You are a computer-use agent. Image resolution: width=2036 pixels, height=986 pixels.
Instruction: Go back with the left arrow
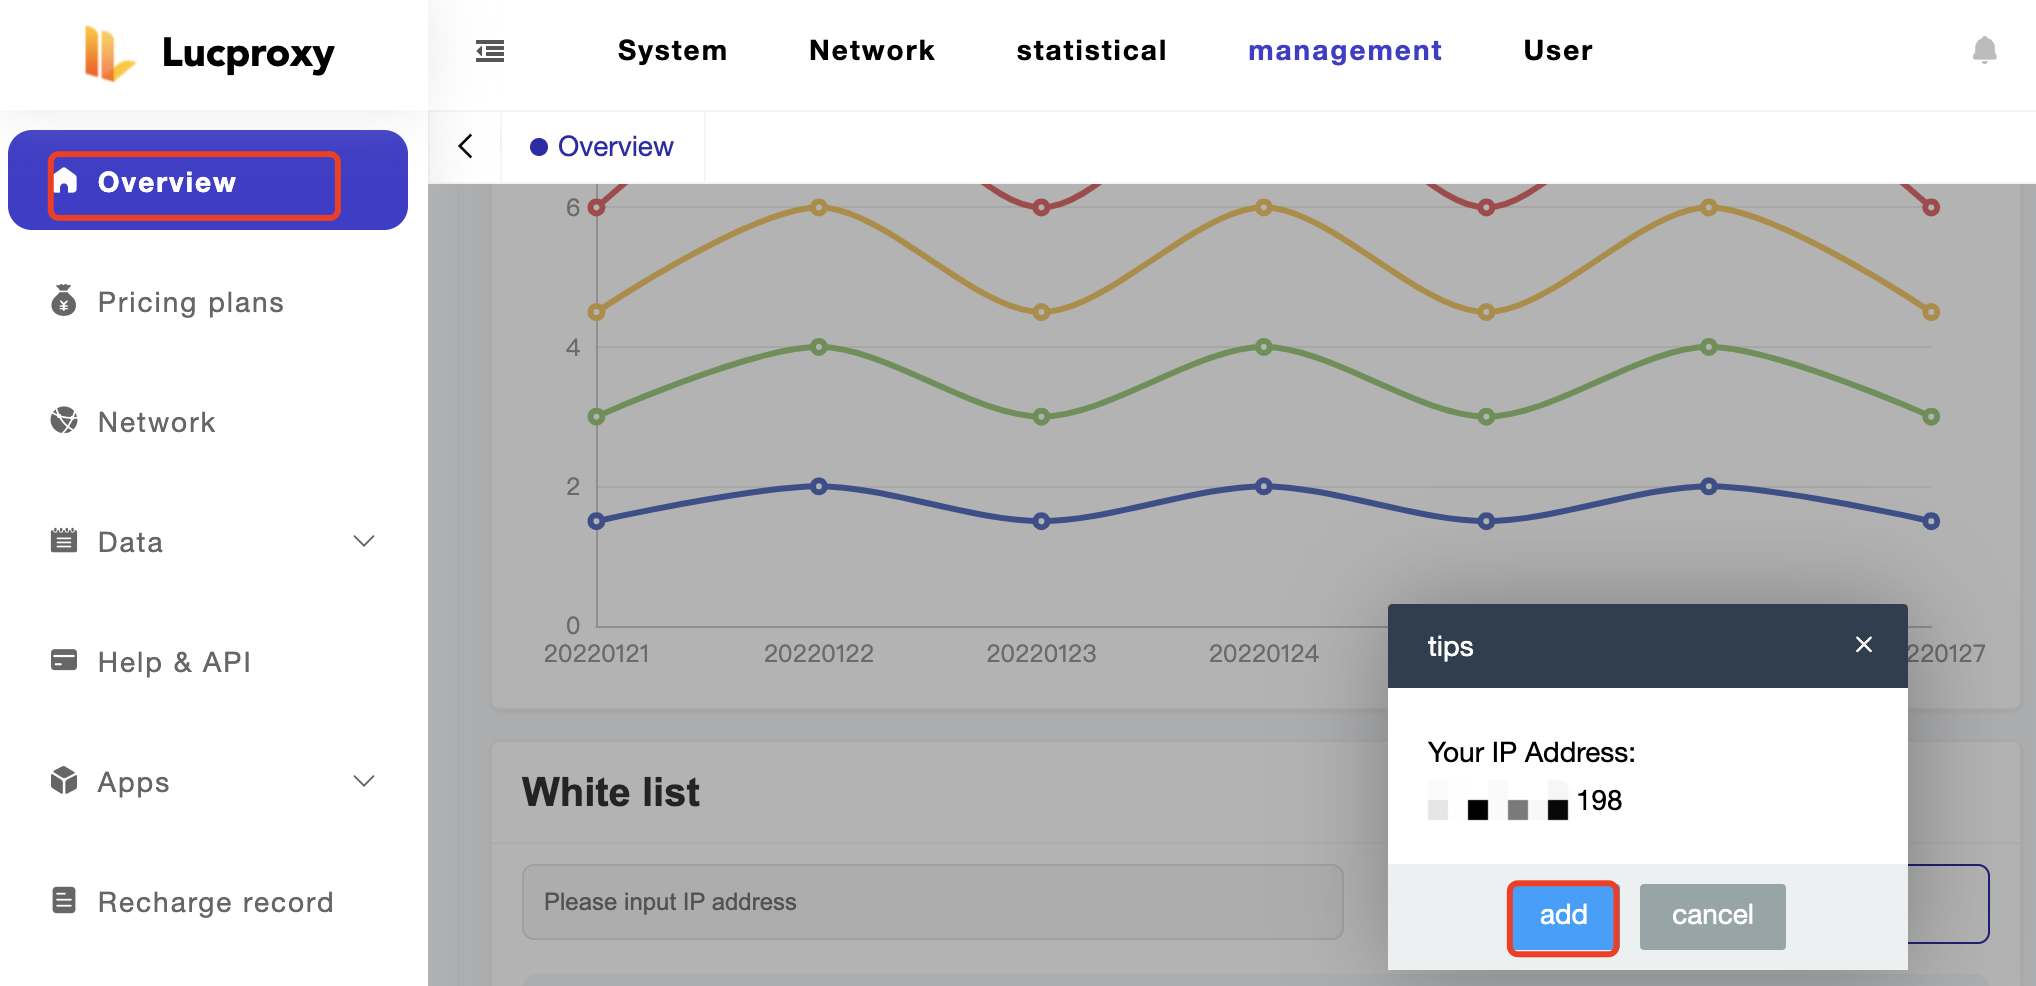[465, 146]
